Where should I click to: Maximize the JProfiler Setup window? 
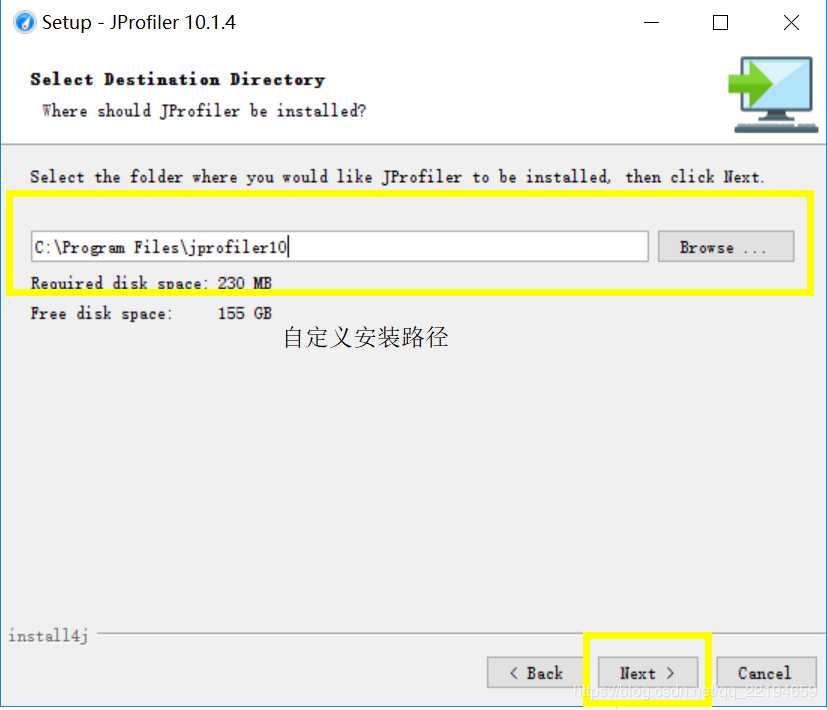tap(720, 22)
